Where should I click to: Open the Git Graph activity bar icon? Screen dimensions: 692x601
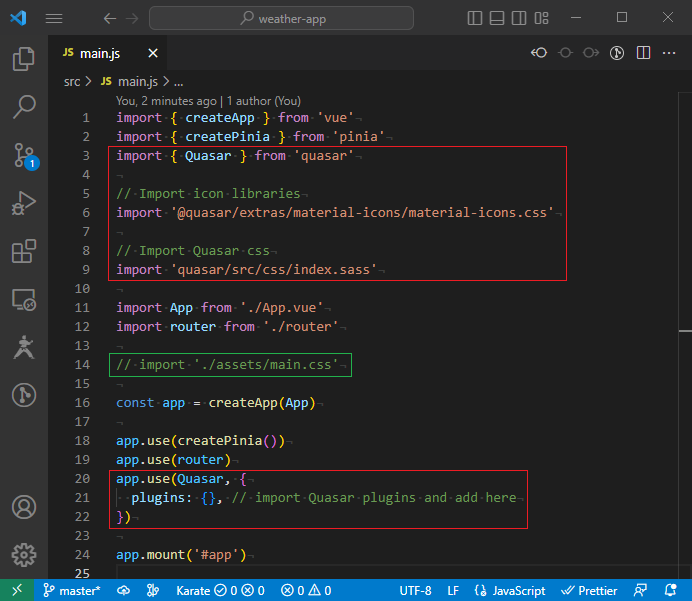click(x=24, y=395)
